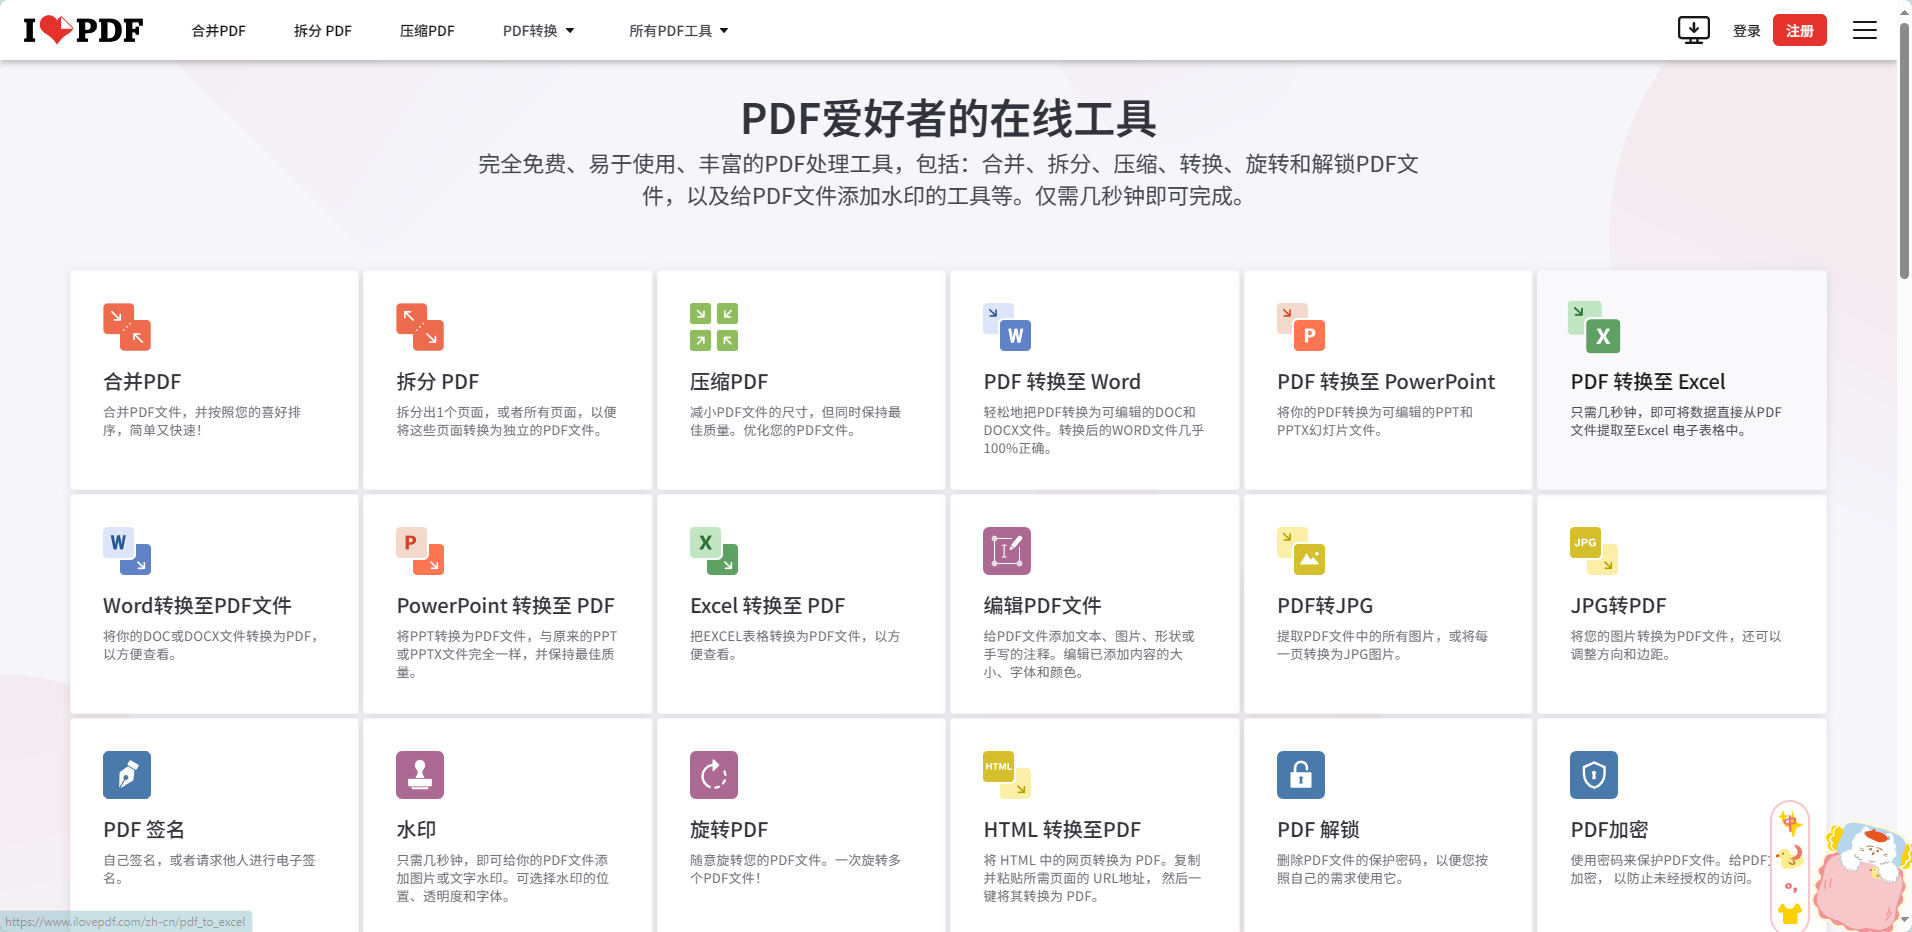This screenshot has height=932, width=1912.
Task: Select 合并PDF in the top navigation
Action: (219, 31)
